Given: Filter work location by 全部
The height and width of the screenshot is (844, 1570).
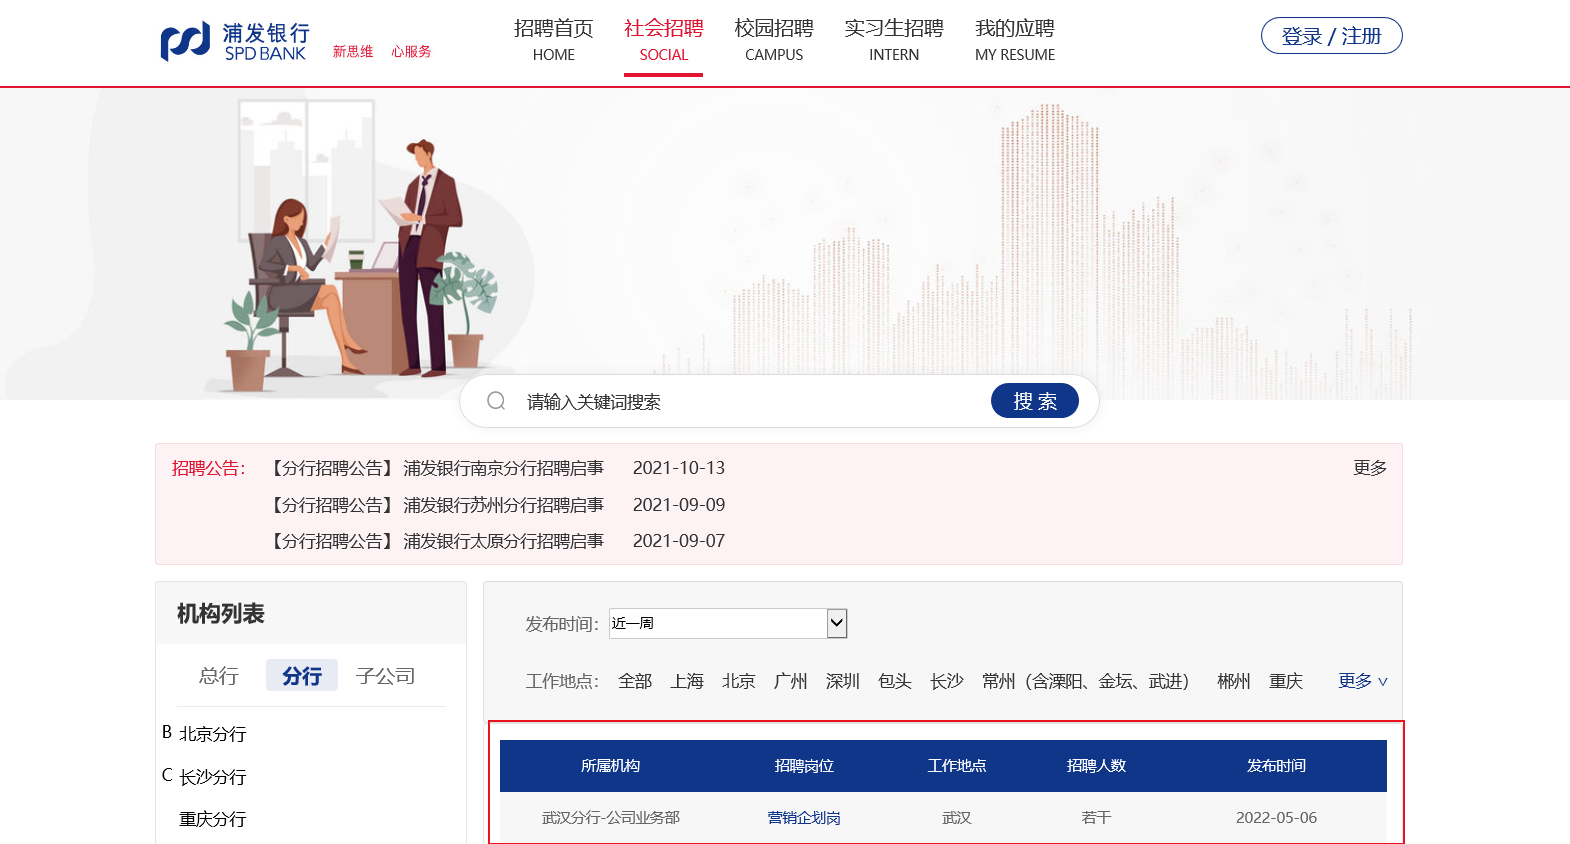Looking at the screenshot, I should click(635, 681).
